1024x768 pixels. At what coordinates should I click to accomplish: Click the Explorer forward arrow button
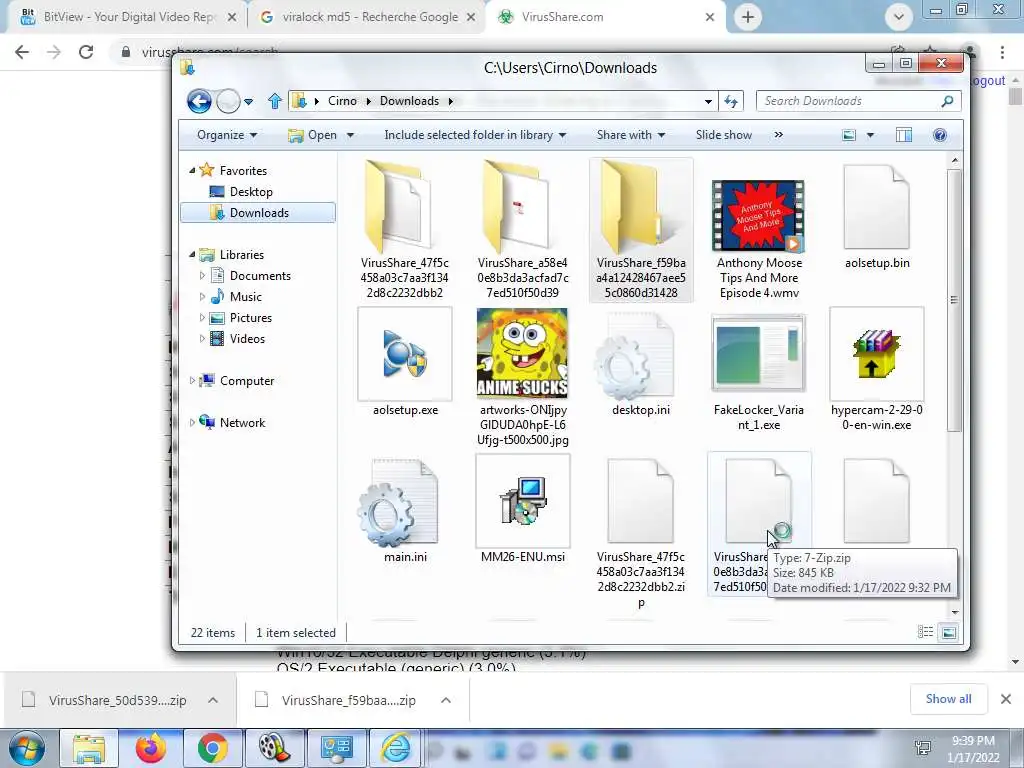pyautogui.click(x=228, y=101)
